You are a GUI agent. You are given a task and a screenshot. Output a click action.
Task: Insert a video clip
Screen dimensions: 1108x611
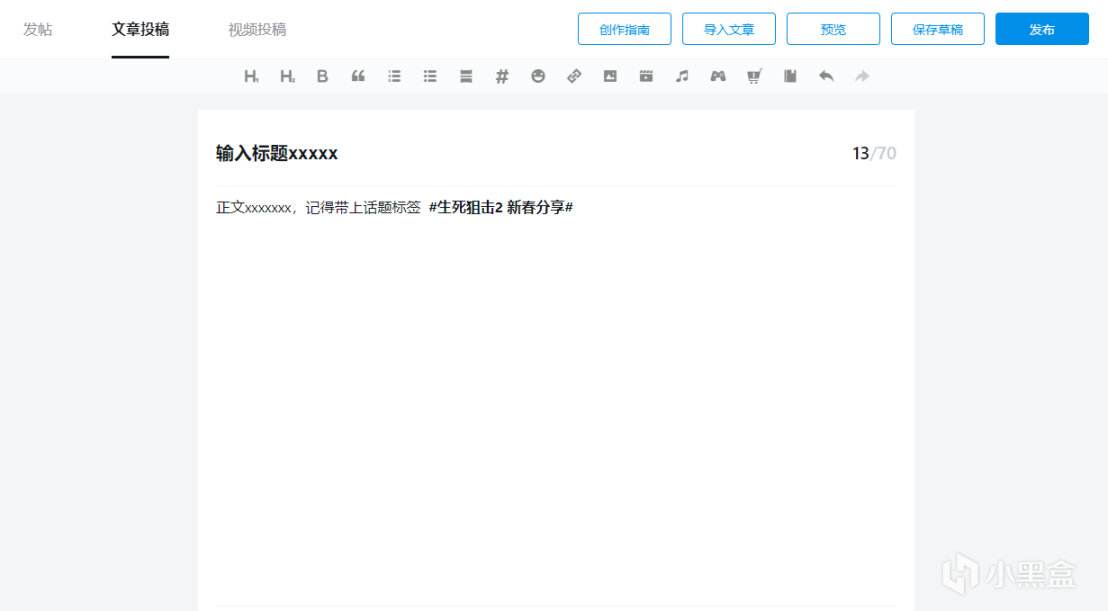[x=646, y=76]
